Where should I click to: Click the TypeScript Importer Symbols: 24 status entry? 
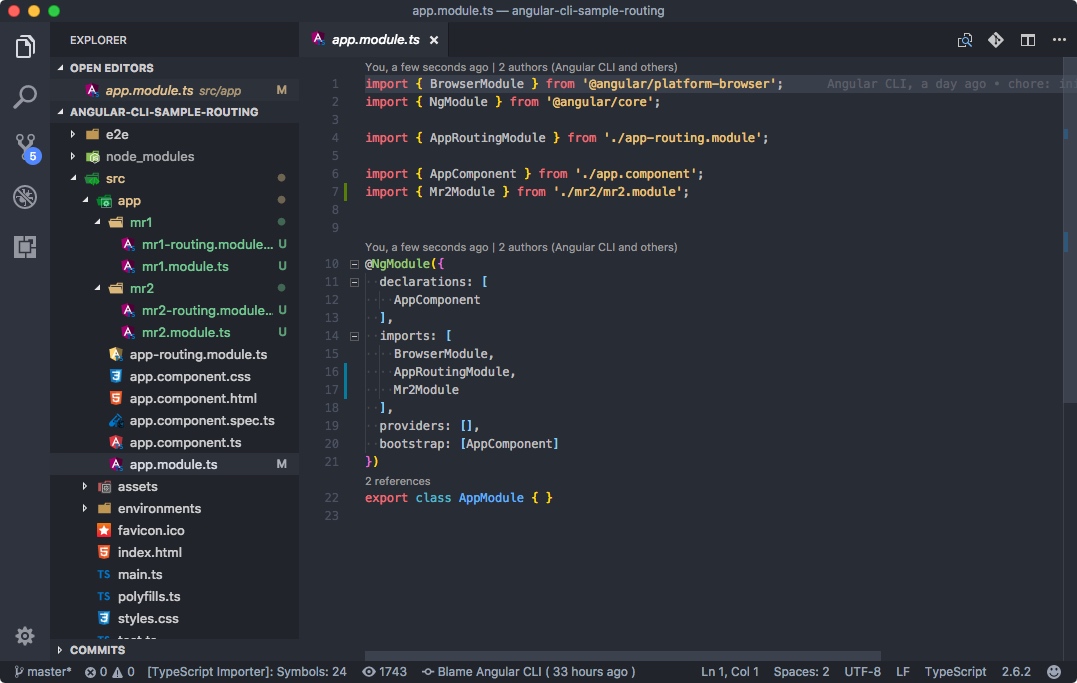pos(247,671)
